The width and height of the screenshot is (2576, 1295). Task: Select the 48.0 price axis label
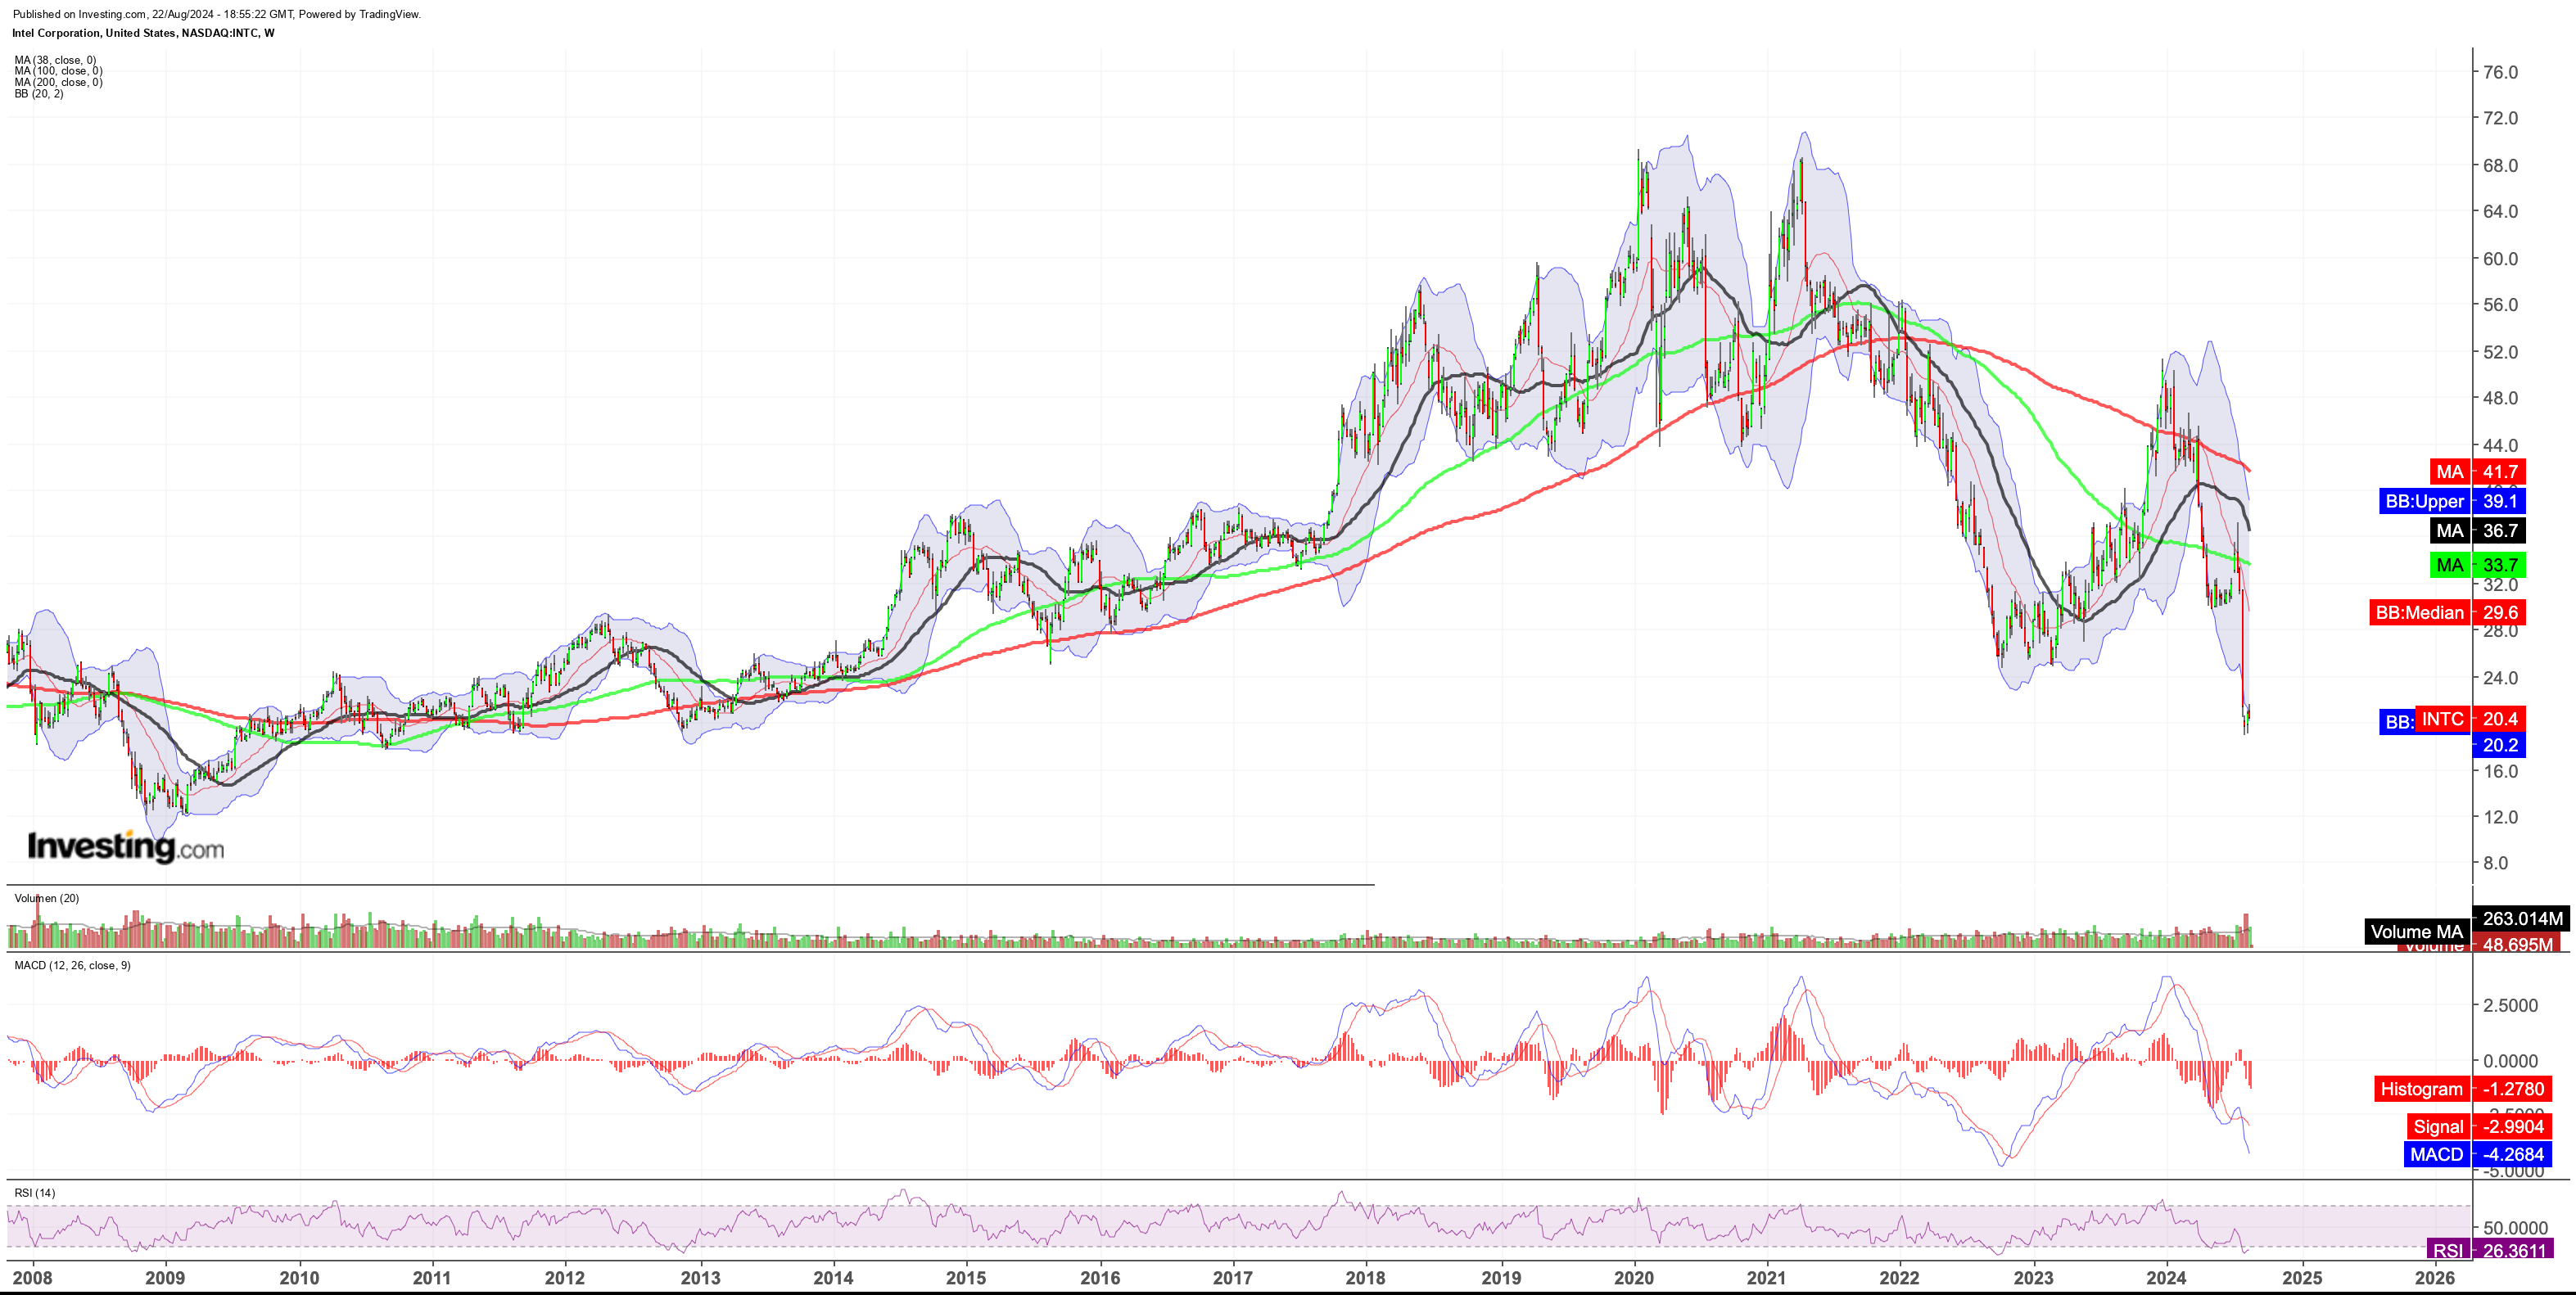pyautogui.click(x=2500, y=398)
